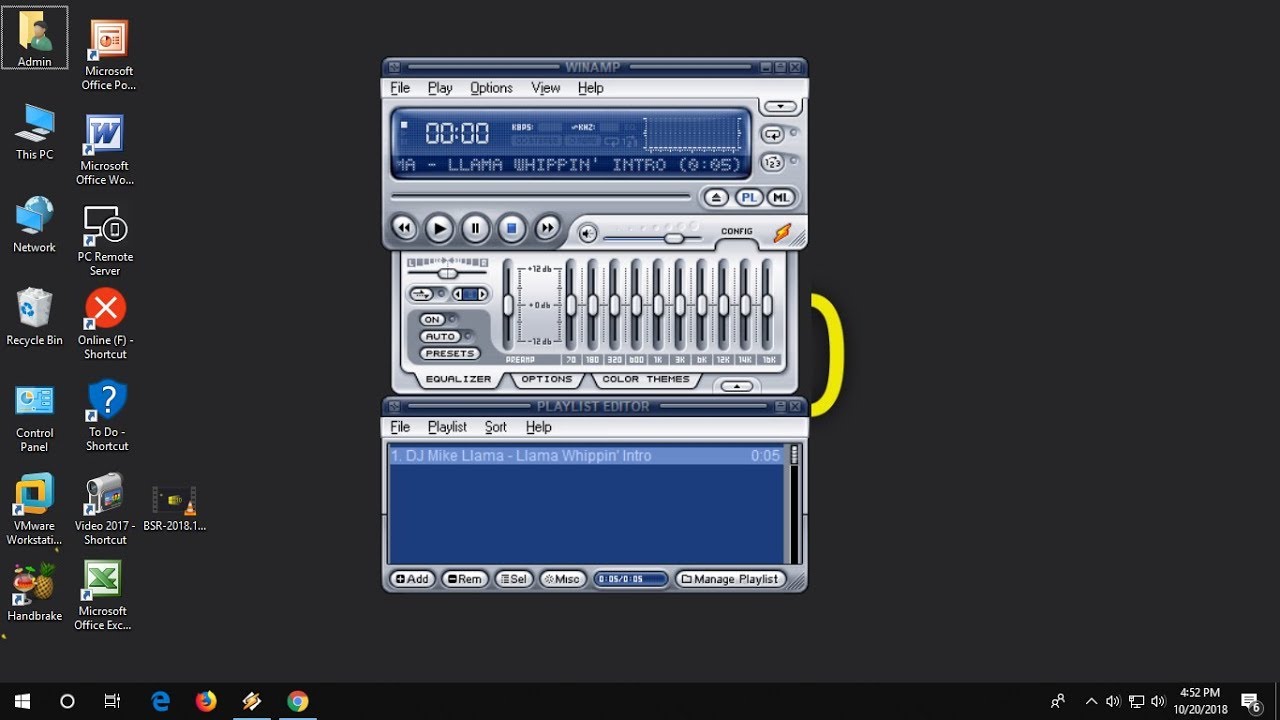The image size is (1280, 720).
Task: Start playback with the Play button
Action: (x=439, y=228)
